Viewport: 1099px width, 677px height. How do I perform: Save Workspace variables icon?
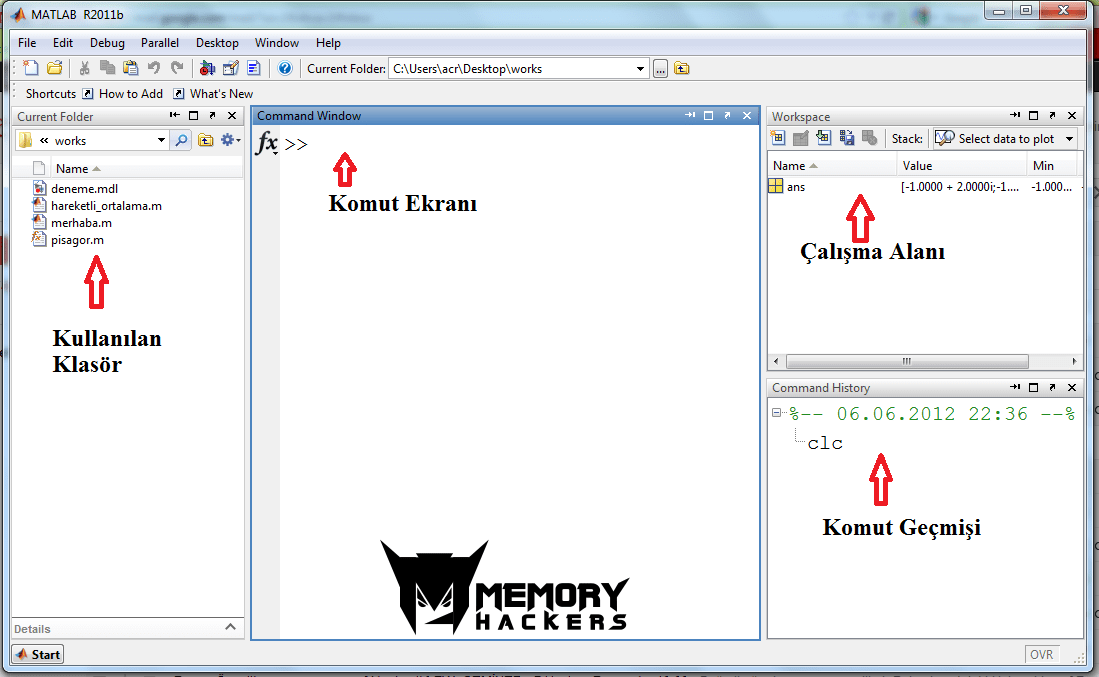point(847,138)
